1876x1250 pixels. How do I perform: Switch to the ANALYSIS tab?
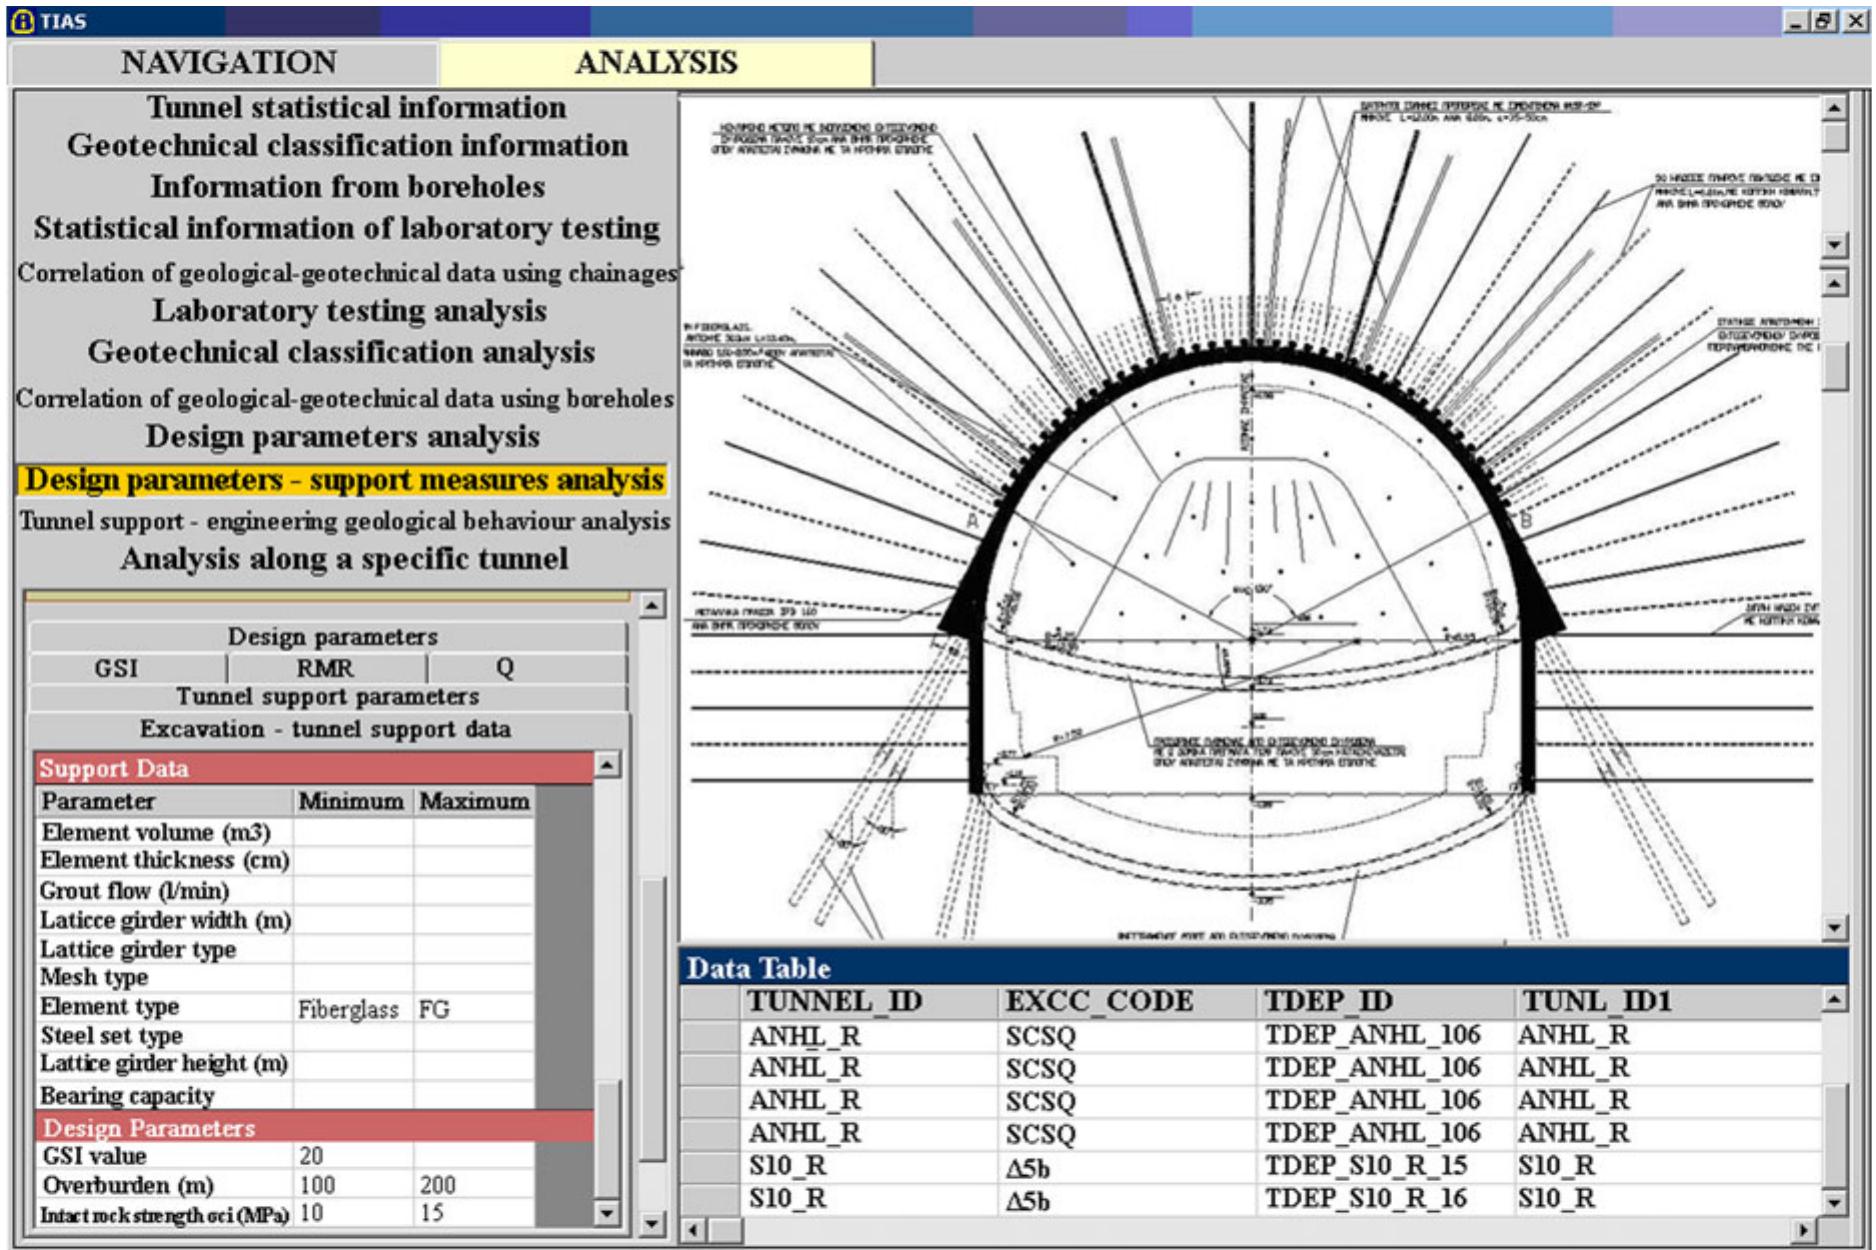click(x=656, y=63)
